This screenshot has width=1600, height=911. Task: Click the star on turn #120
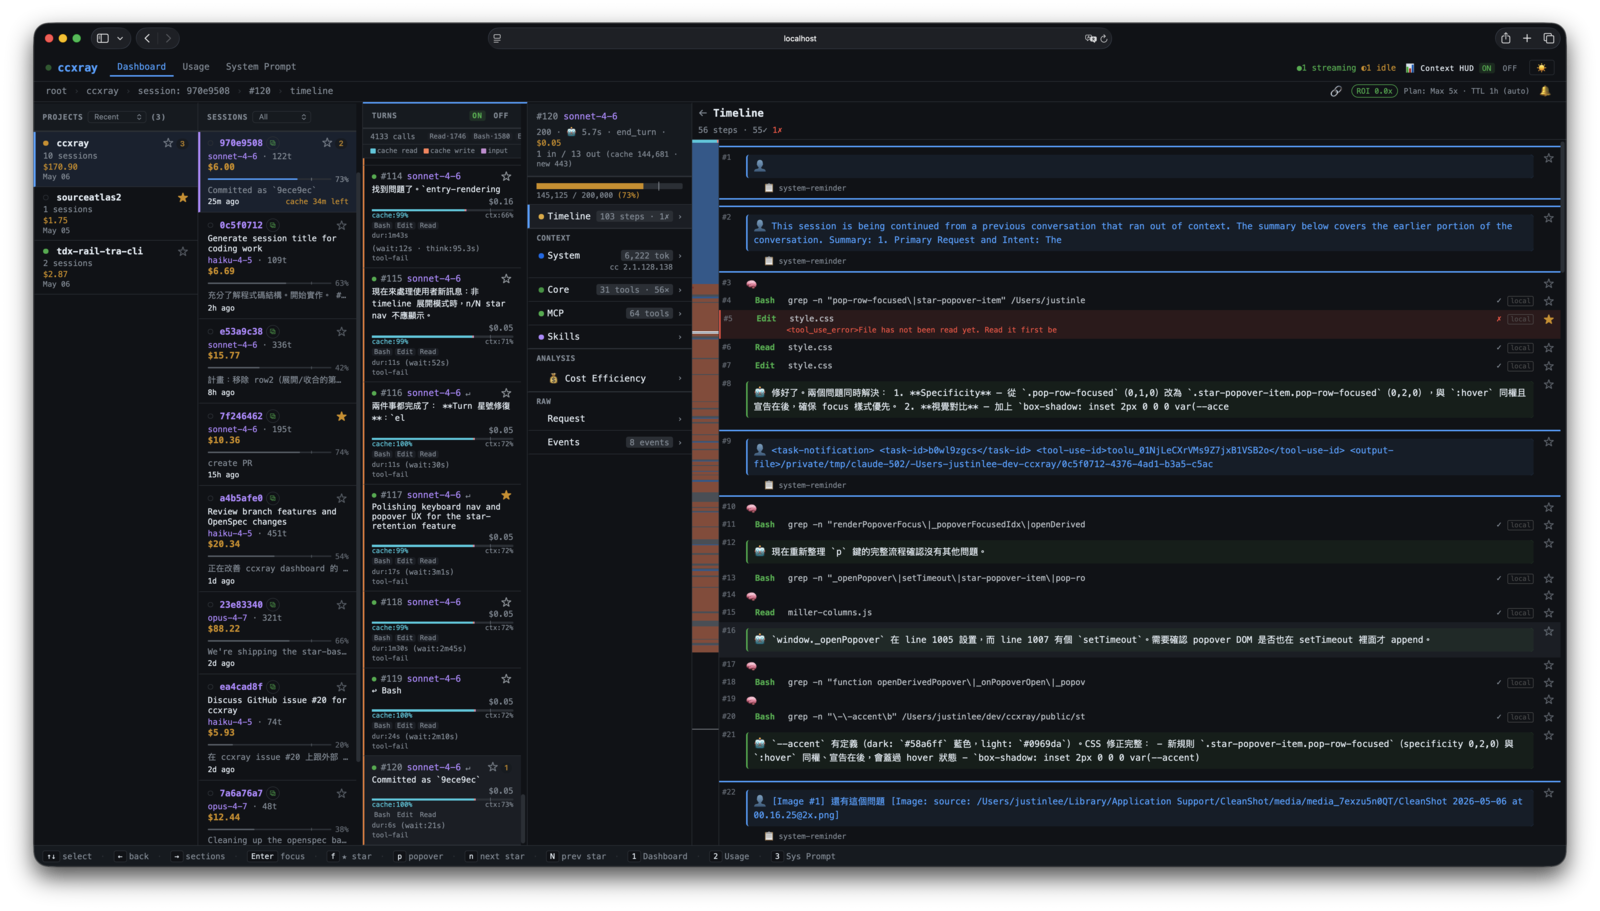point(492,767)
